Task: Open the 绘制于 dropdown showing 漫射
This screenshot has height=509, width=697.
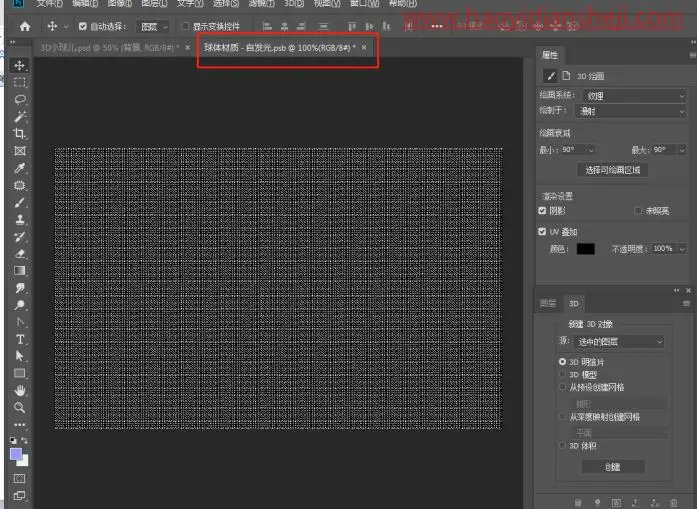Action: pyautogui.click(x=630, y=111)
